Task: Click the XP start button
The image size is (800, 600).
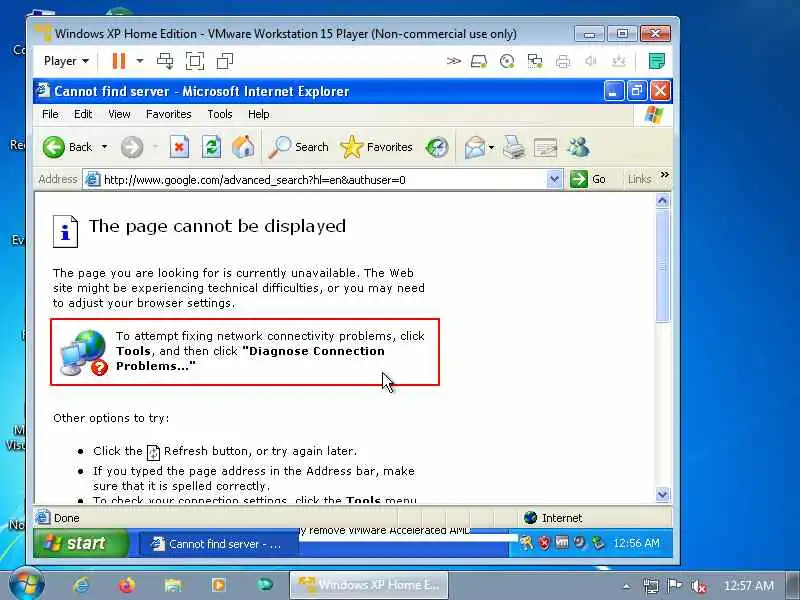Action: [x=82, y=543]
